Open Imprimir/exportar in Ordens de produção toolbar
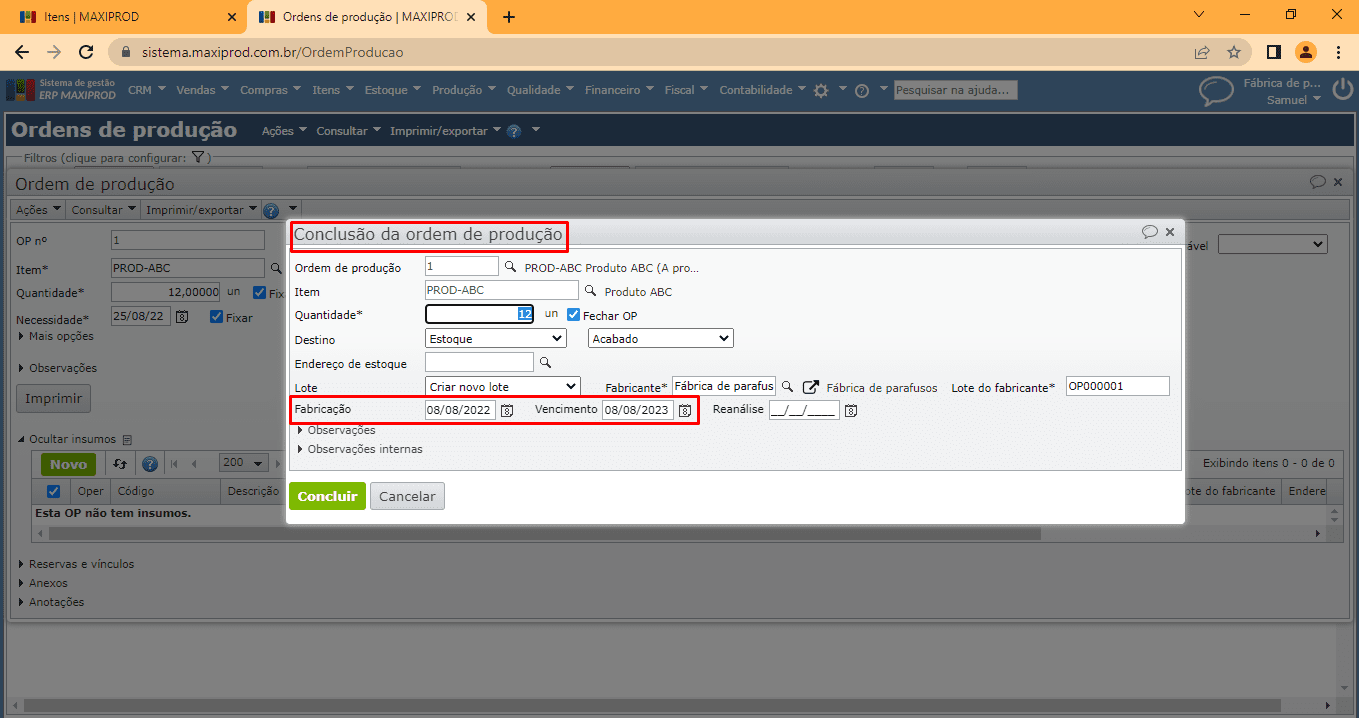The height and width of the screenshot is (718, 1359). (445, 131)
